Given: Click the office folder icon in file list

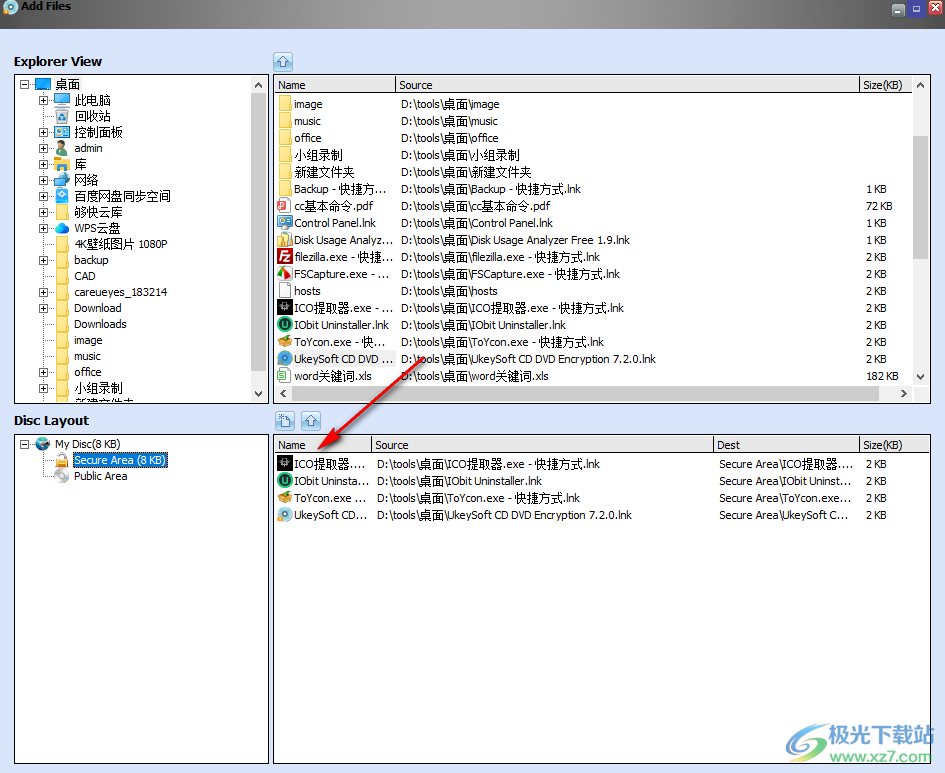Looking at the screenshot, I should click(284, 138).
